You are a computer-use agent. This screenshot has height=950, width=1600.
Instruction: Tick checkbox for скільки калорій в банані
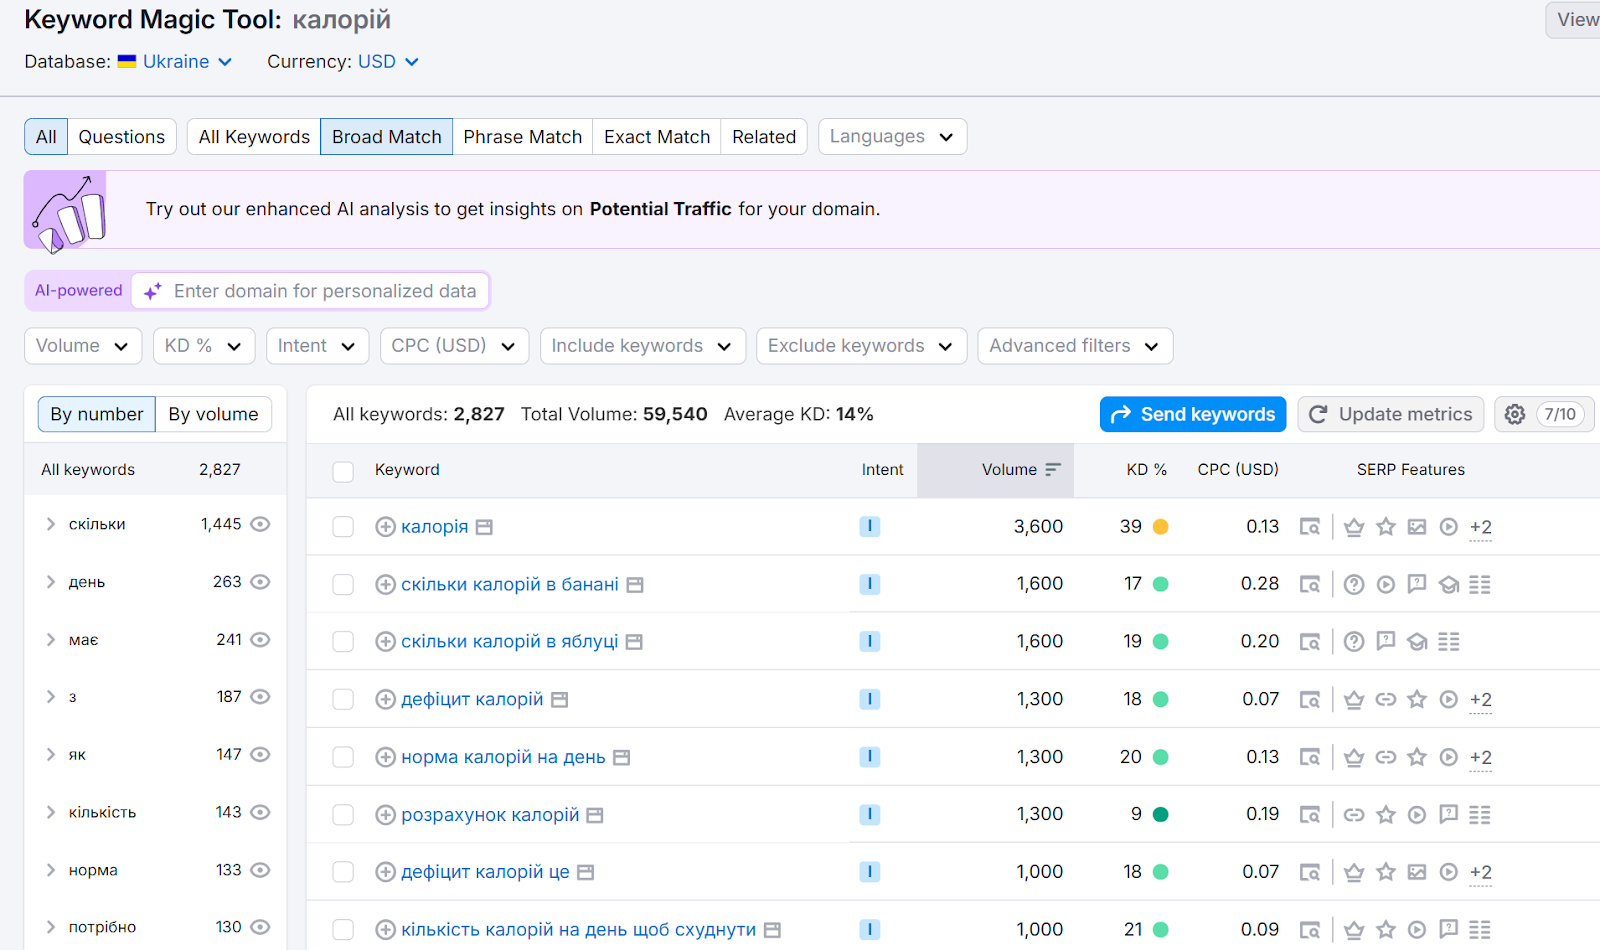[343, 584]
